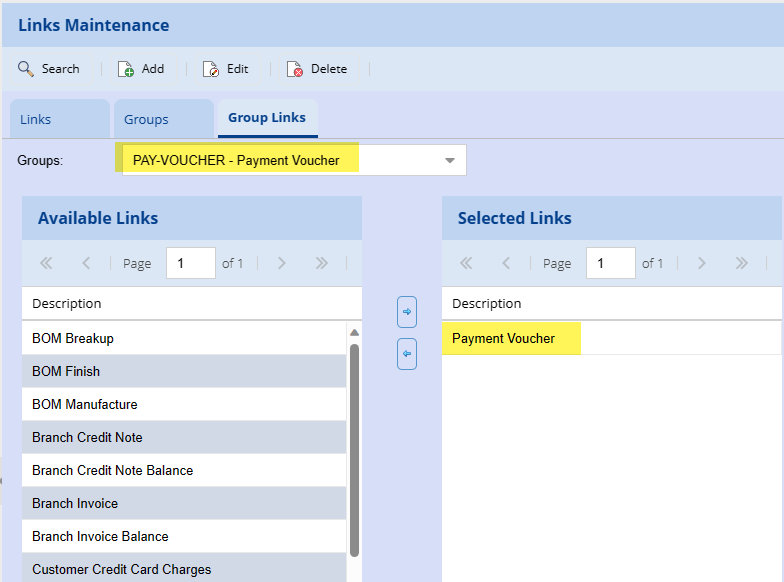Click the Delete icon in toolbar
This screenshot has height=582, width=784.
coord(295,69)
